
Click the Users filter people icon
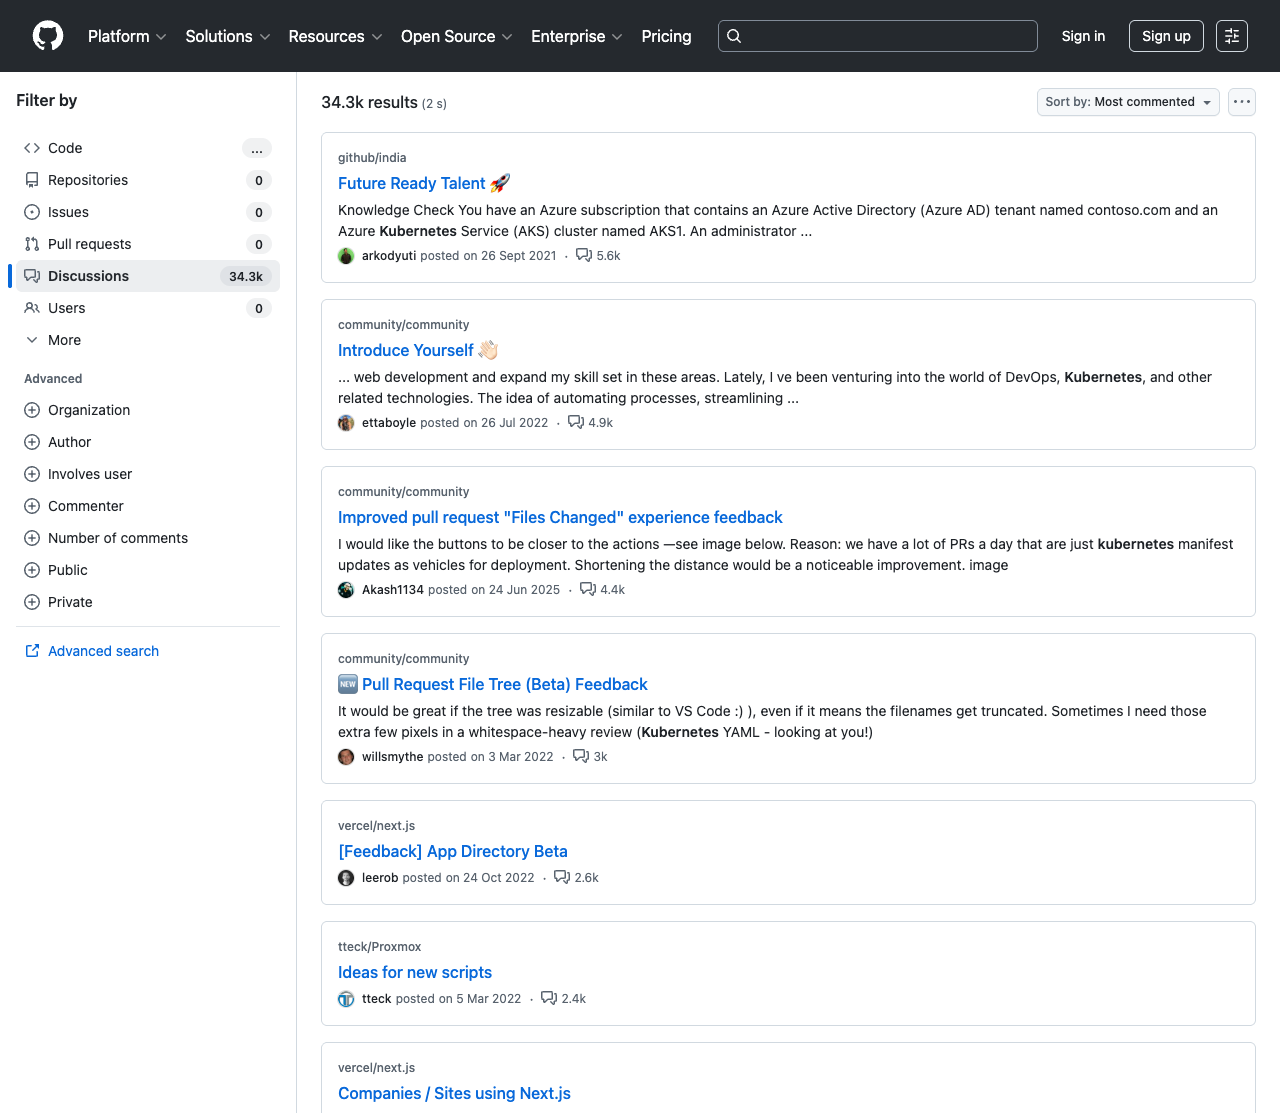(32, 308)
